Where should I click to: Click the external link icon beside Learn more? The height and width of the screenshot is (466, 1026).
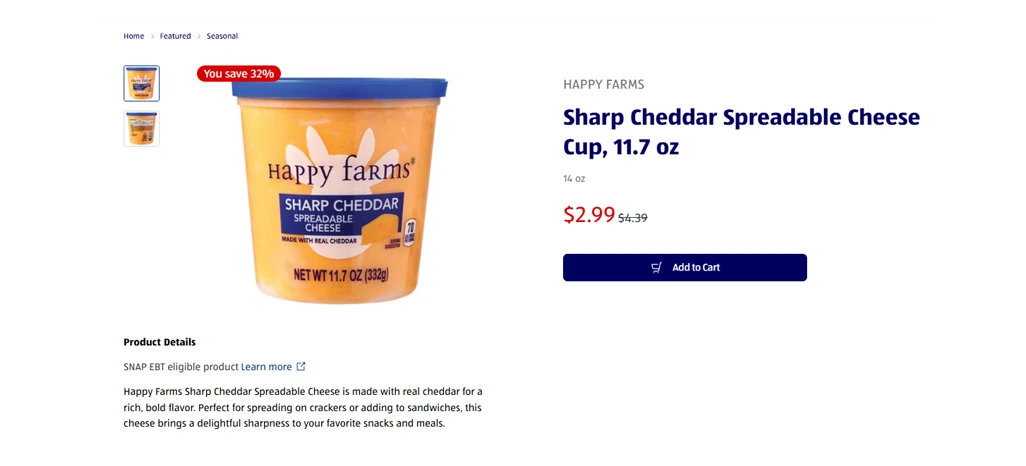[301, 367]
